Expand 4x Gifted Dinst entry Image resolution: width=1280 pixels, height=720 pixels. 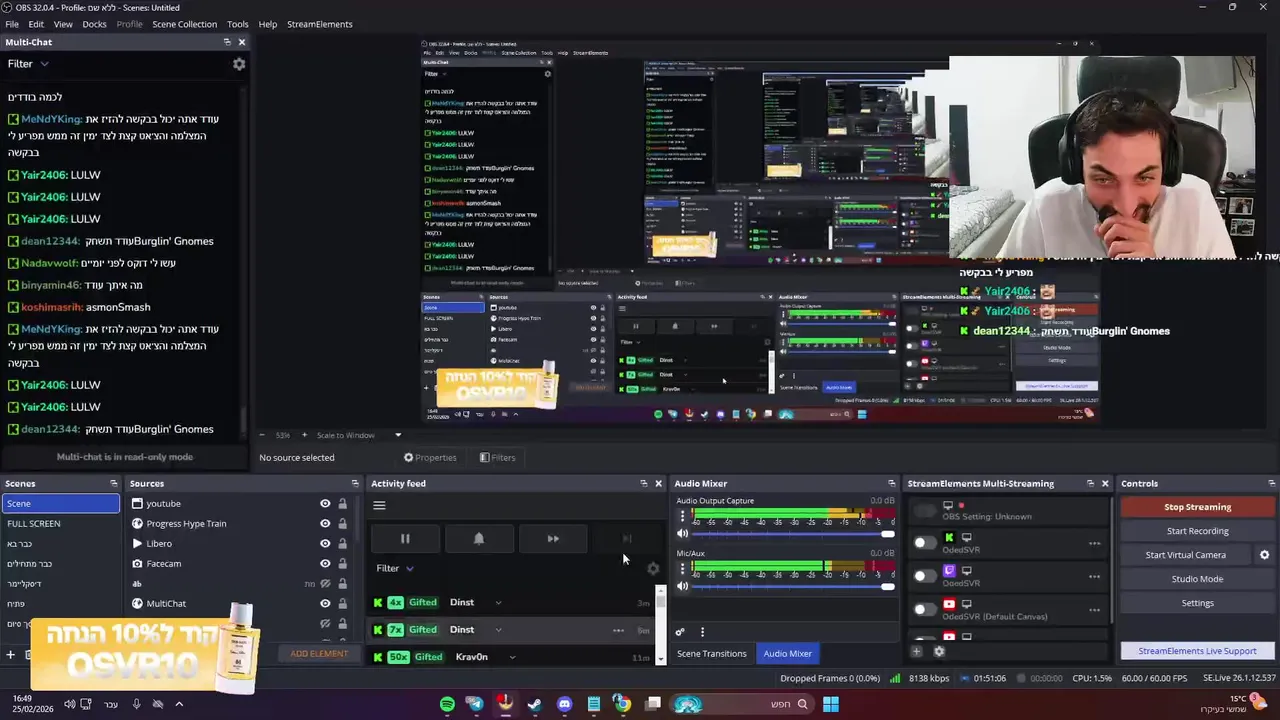click(x=498, y=603)
